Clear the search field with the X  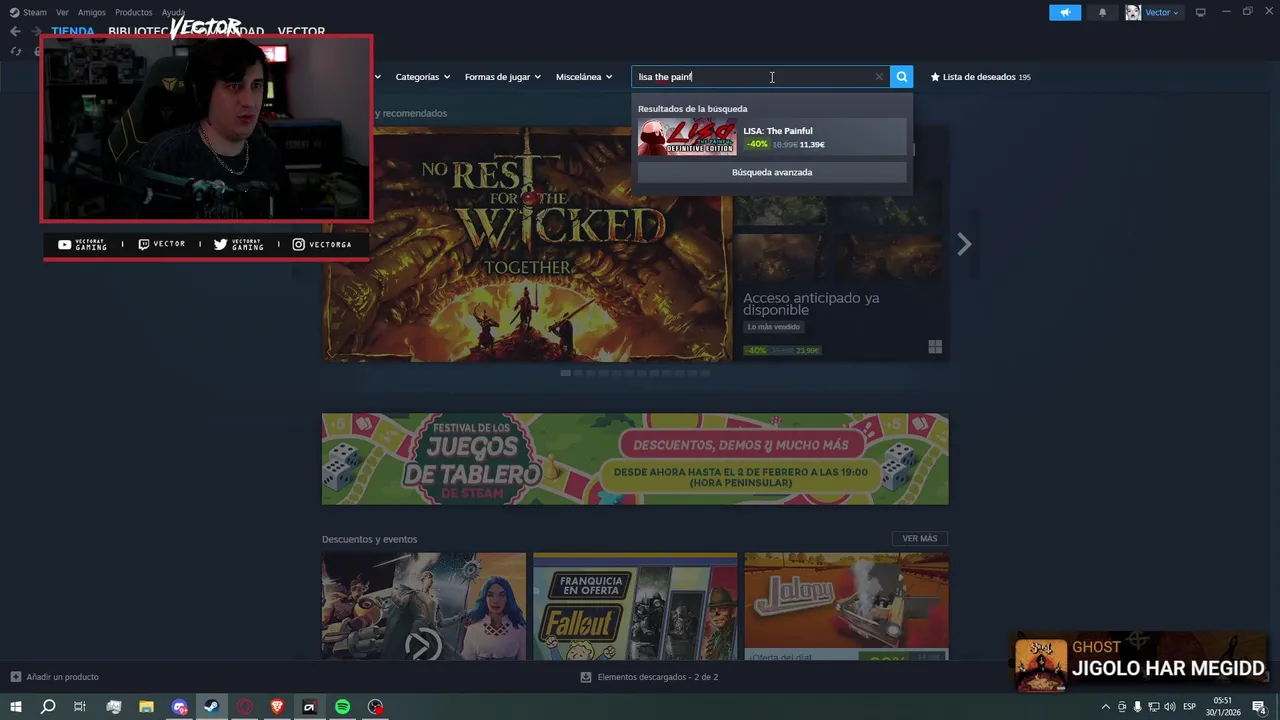(879, 77)
